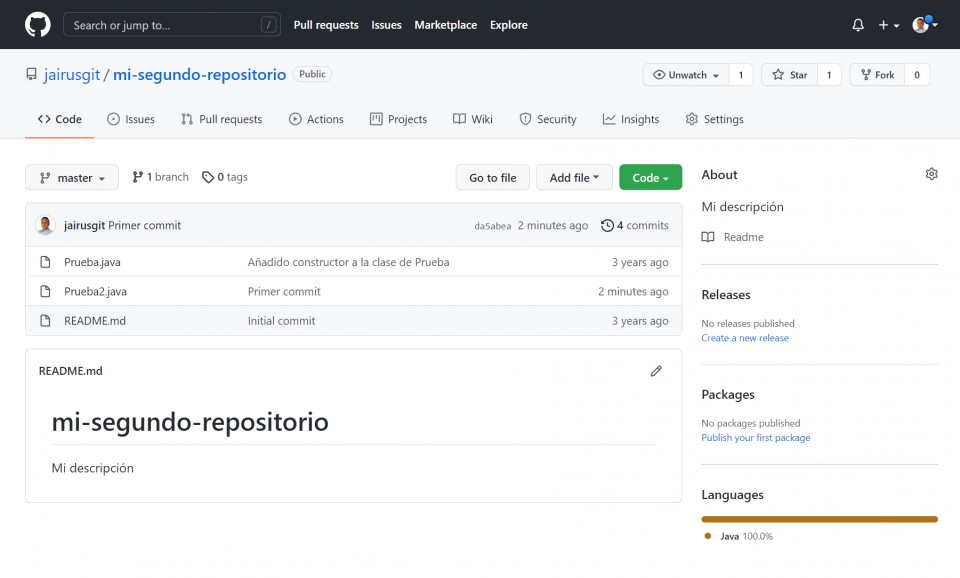Viewport: 960px width, 578px height.
Task: Open commit hash da5abea
Action: 492,226
